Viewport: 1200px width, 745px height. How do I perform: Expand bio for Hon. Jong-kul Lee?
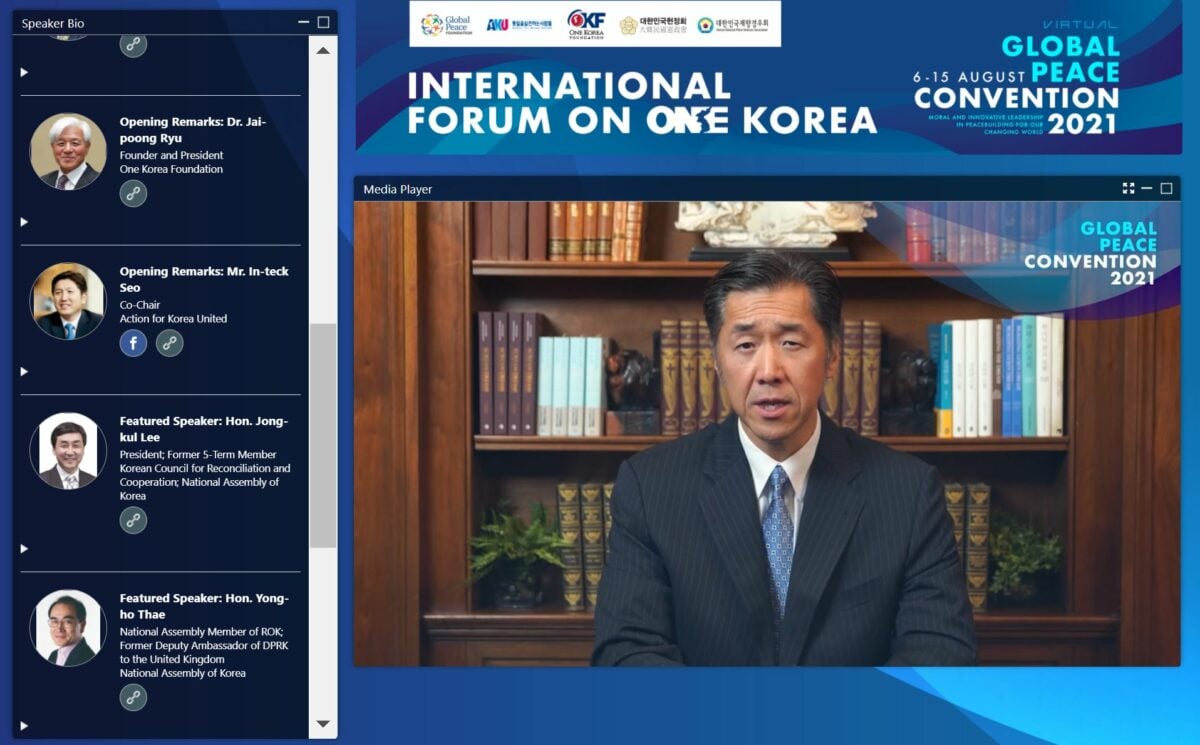point(24,549)
